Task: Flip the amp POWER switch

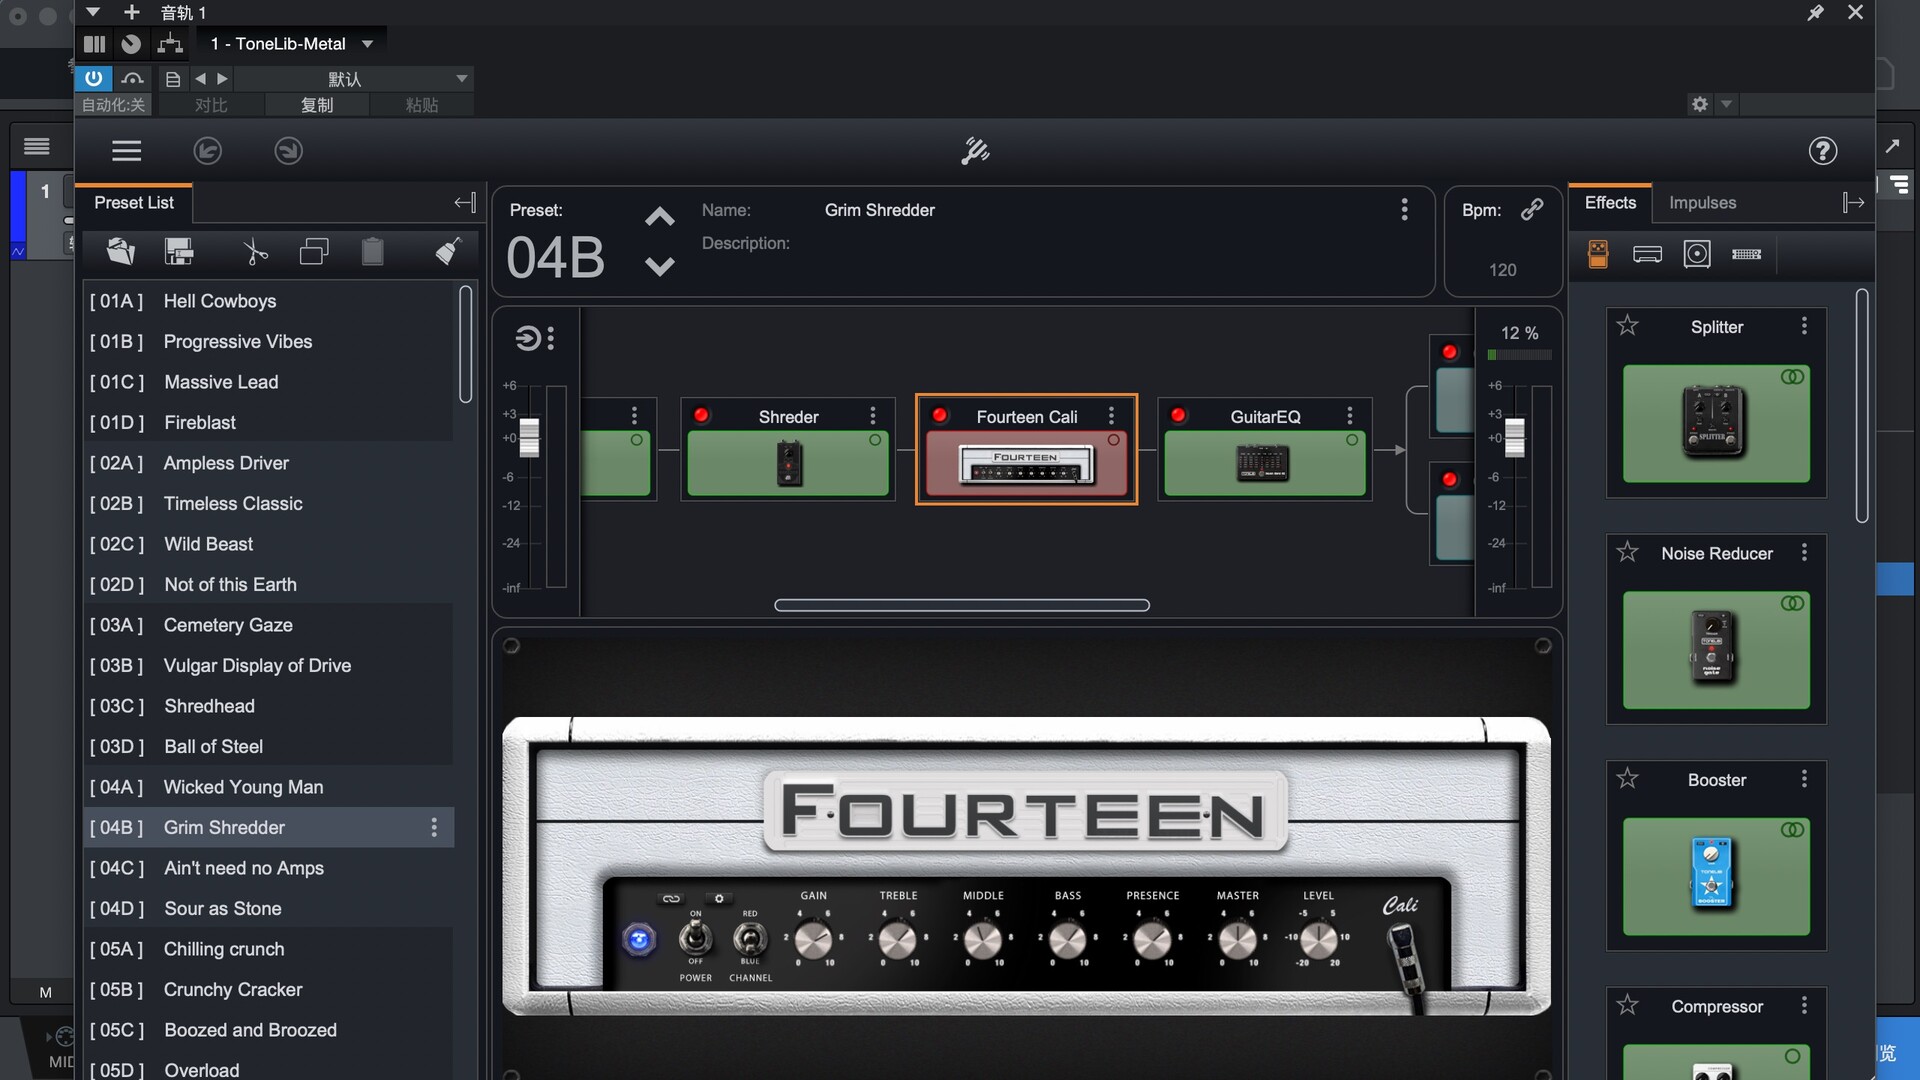Action: [x=695, y=938]
